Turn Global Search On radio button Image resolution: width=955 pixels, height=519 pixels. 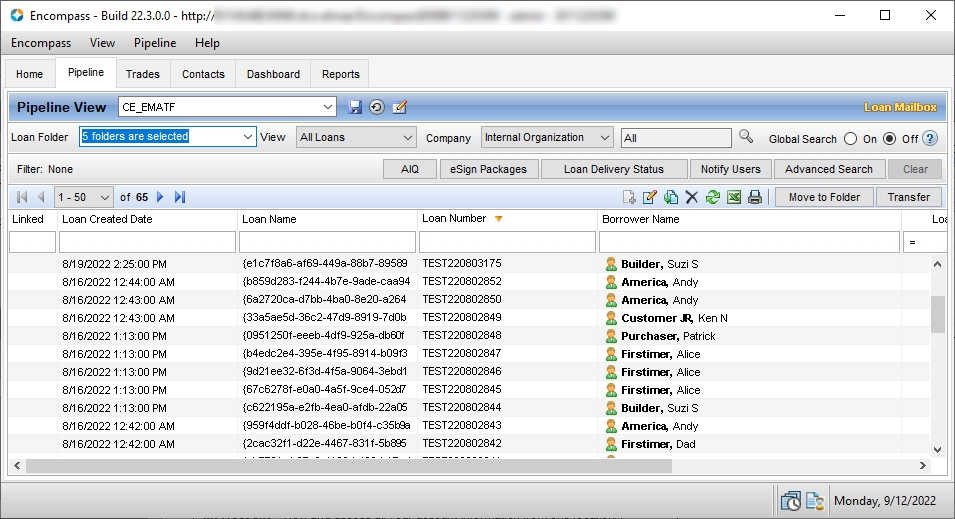tap(851, 139)
